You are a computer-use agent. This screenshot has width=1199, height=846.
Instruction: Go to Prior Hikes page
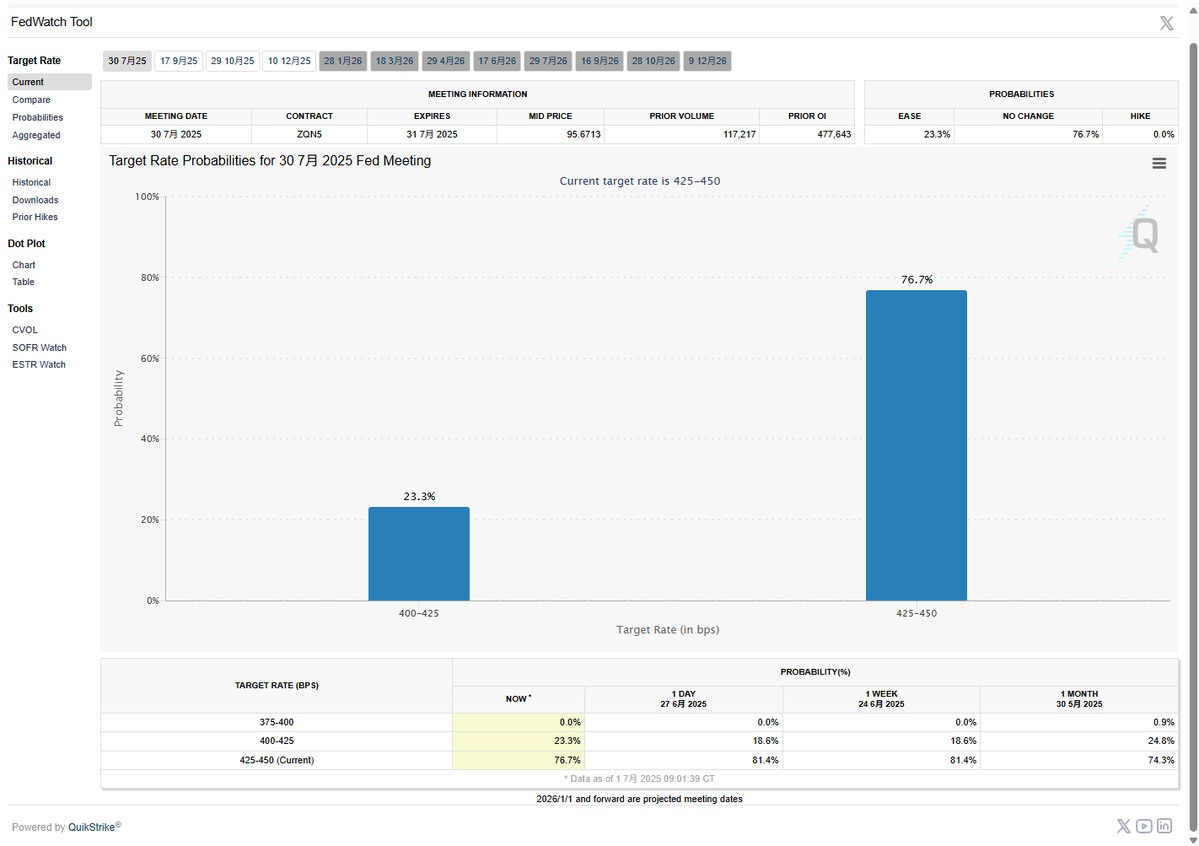34,217
